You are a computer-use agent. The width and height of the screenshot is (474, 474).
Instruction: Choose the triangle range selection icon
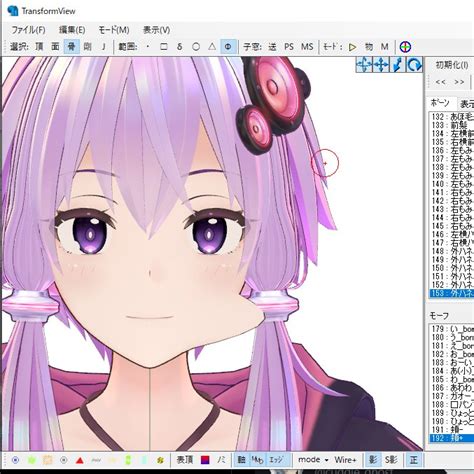(x=212, y=47)
